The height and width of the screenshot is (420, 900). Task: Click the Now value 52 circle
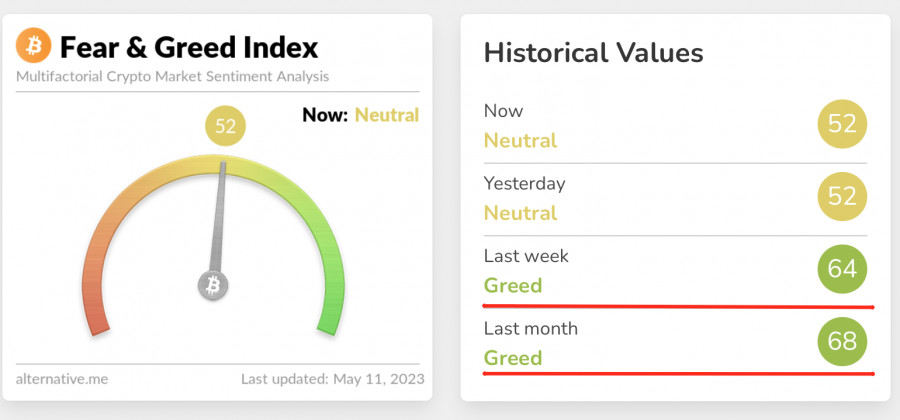pos(842,124)
